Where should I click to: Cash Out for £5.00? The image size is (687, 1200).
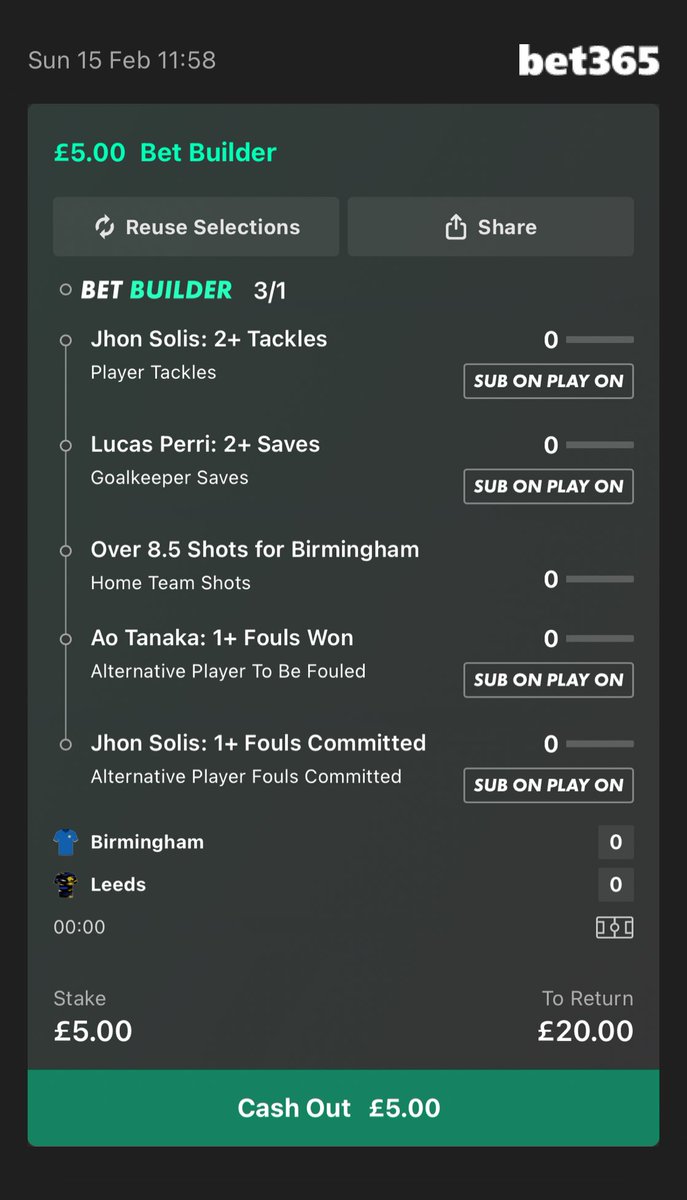pos(343,1108)
